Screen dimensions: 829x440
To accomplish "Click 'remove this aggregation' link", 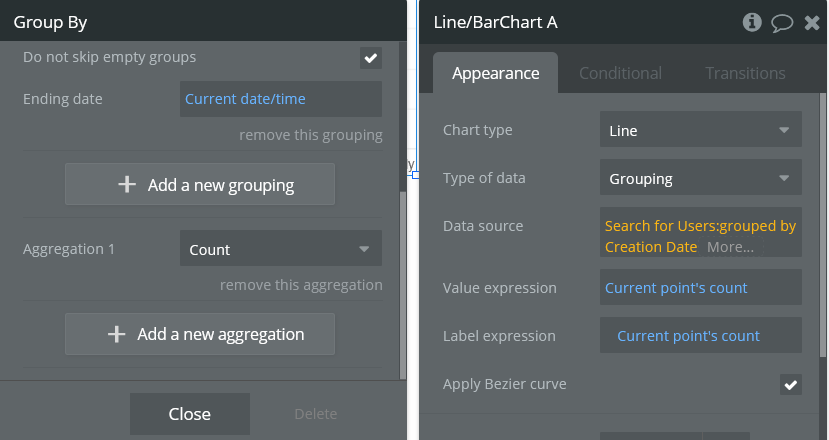I will pos(301,285).
